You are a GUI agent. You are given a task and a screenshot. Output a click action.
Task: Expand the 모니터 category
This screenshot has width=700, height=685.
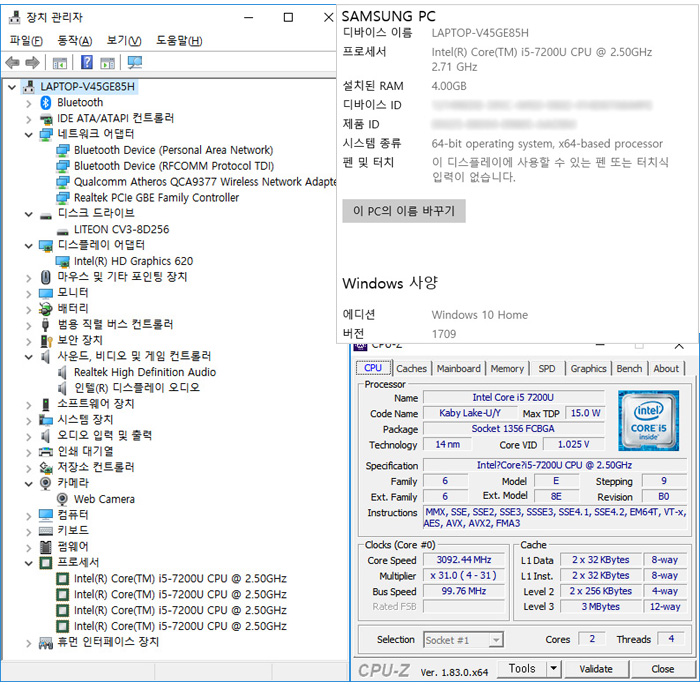[29, 294]
